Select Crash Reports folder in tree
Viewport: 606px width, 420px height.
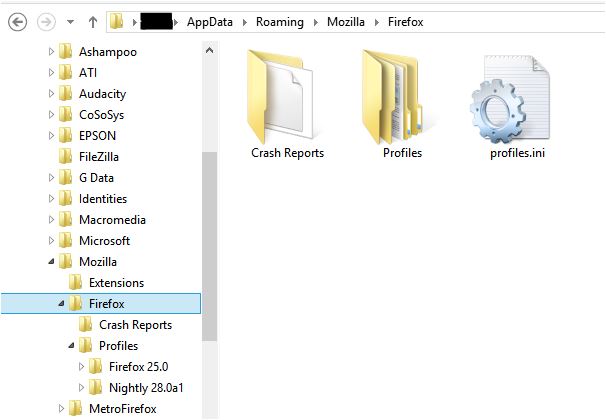coord(135,325)
